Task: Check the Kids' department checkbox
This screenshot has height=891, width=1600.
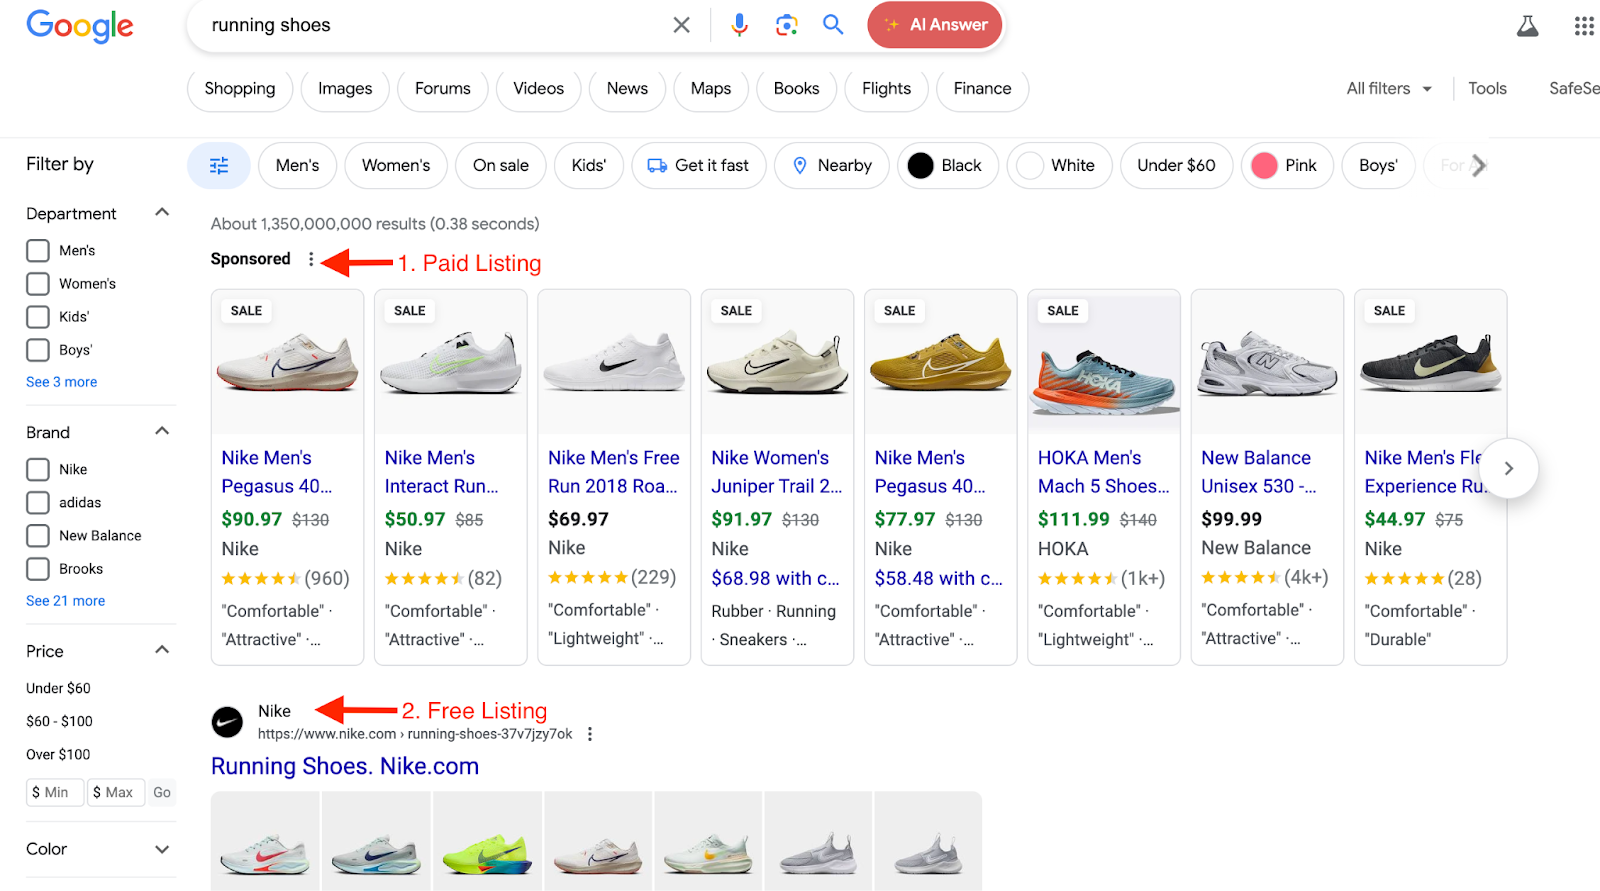Action: click(x=38, y=317)
